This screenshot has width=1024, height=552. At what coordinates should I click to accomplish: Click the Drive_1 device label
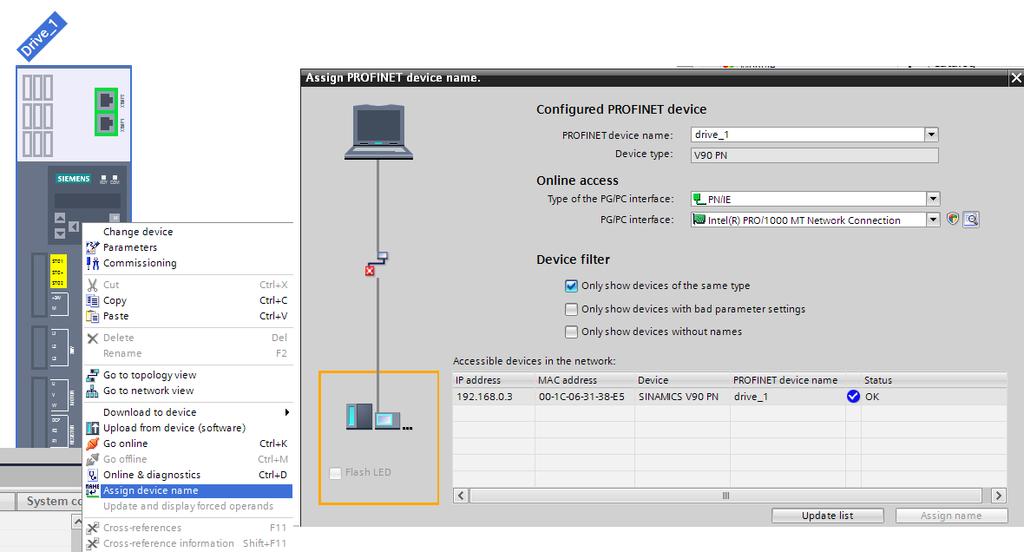[x=41, y=37]
